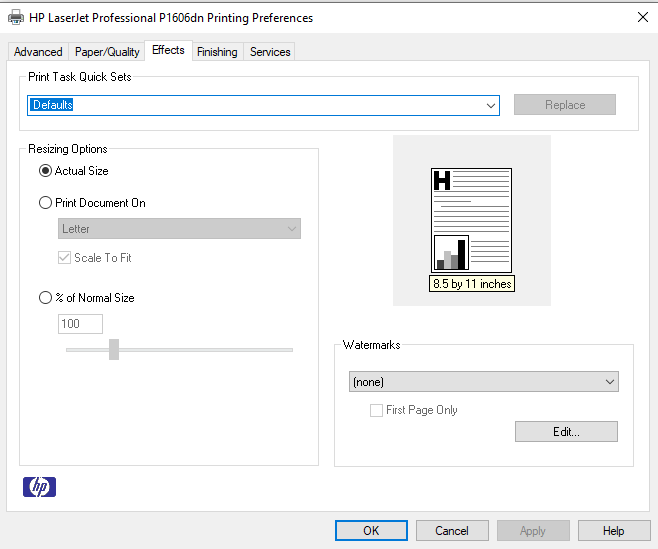Screen dimensions: 658x549
Task: Switch to the Paper/Quality tab
Action: (x=107, y=52)
